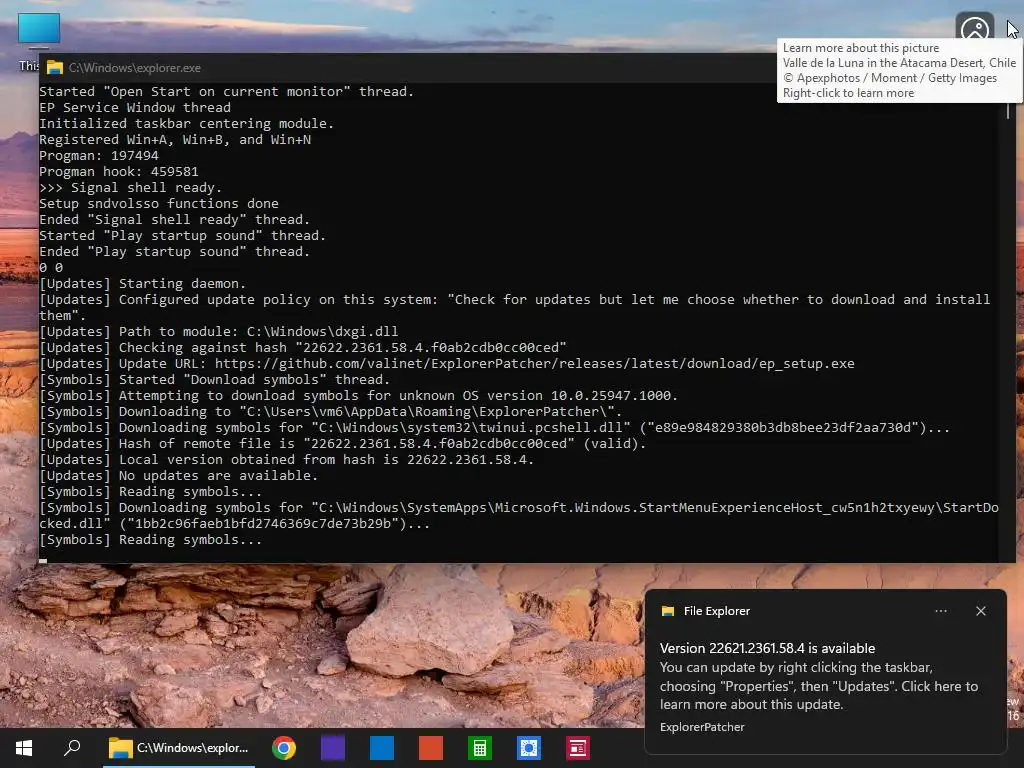Launch Google Chrome from taskbar

pos(284,748)
